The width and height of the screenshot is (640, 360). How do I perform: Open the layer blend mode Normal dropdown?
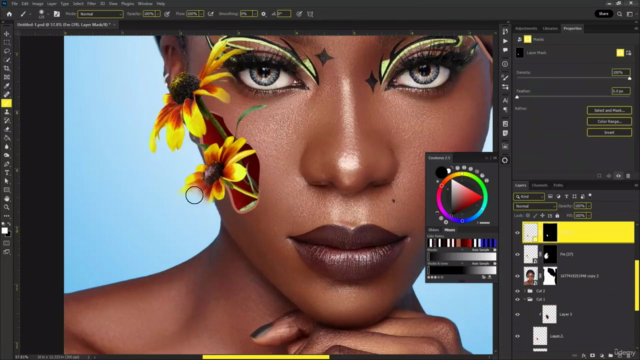pyautogui.click(x=535, y=206)
